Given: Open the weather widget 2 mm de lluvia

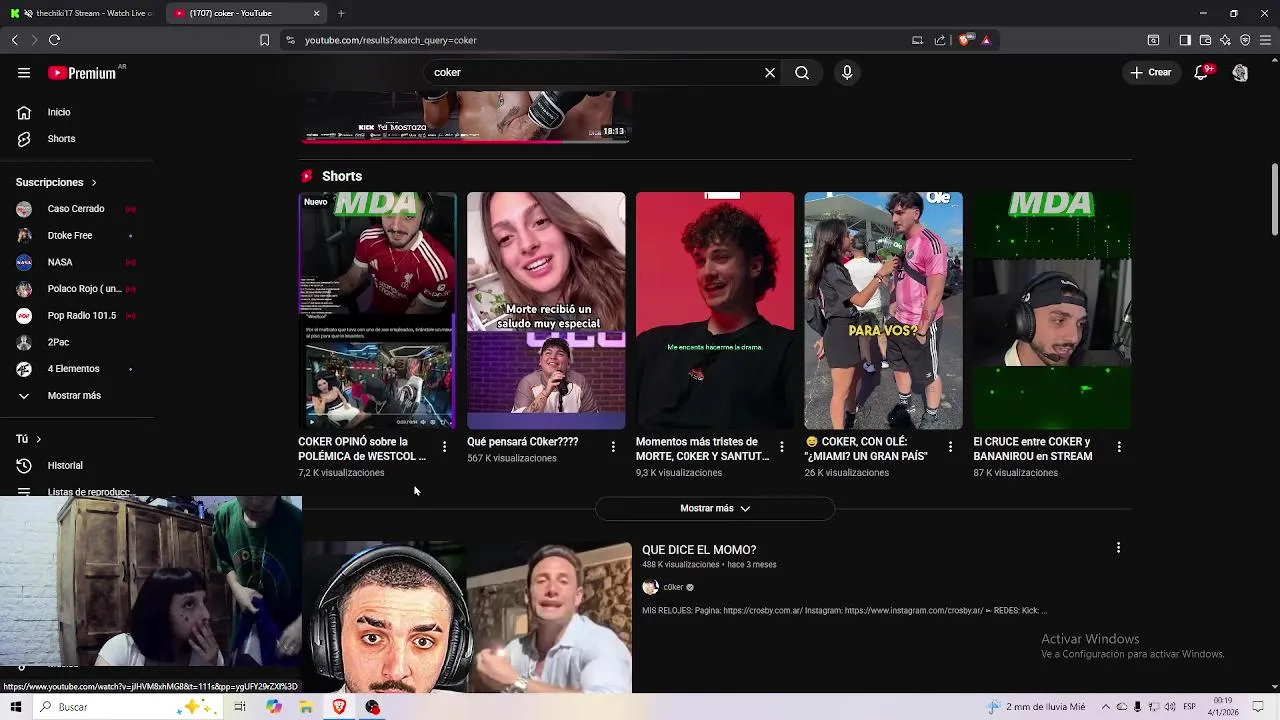Looking at the screenshot, I should pos(1036,707).
